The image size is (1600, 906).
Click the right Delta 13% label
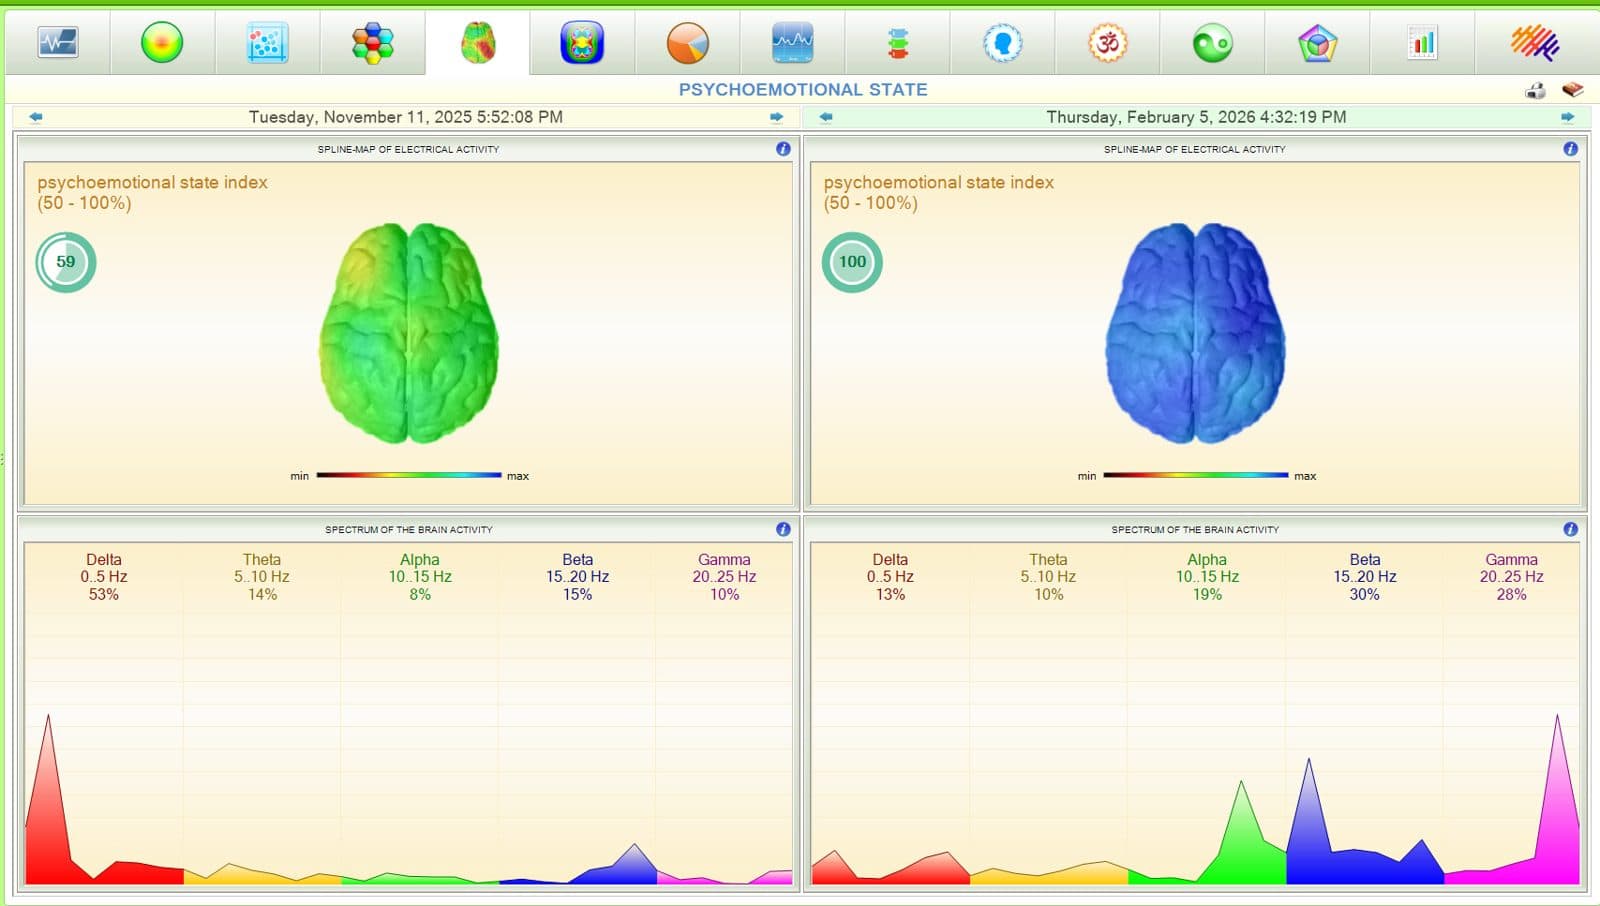point(890,577)
